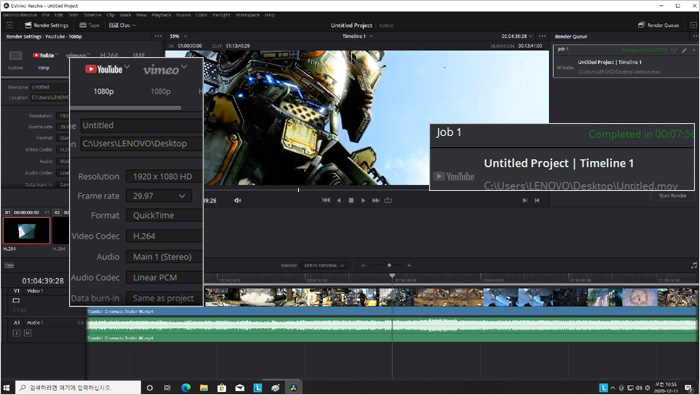700x395 pixels.
Task: Play reverse in the viewer
Action: click(339, 200)
